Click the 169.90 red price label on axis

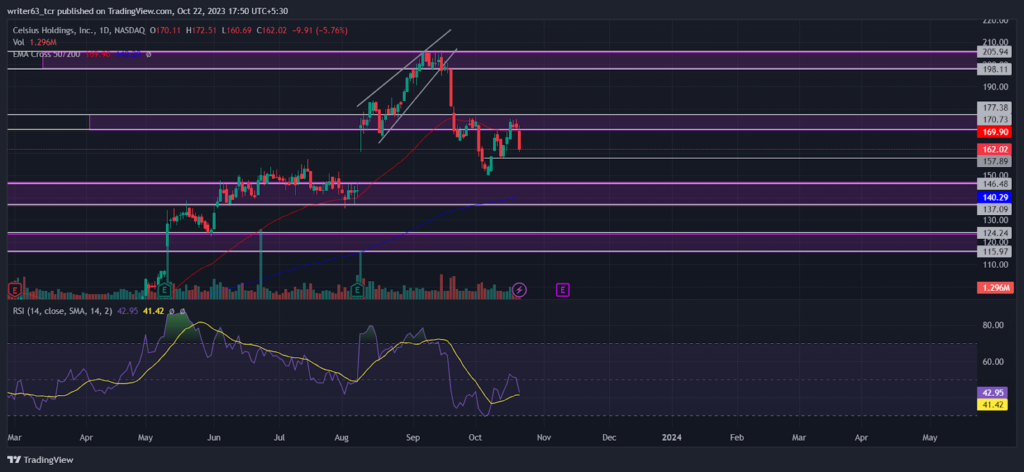coord(995,132)
